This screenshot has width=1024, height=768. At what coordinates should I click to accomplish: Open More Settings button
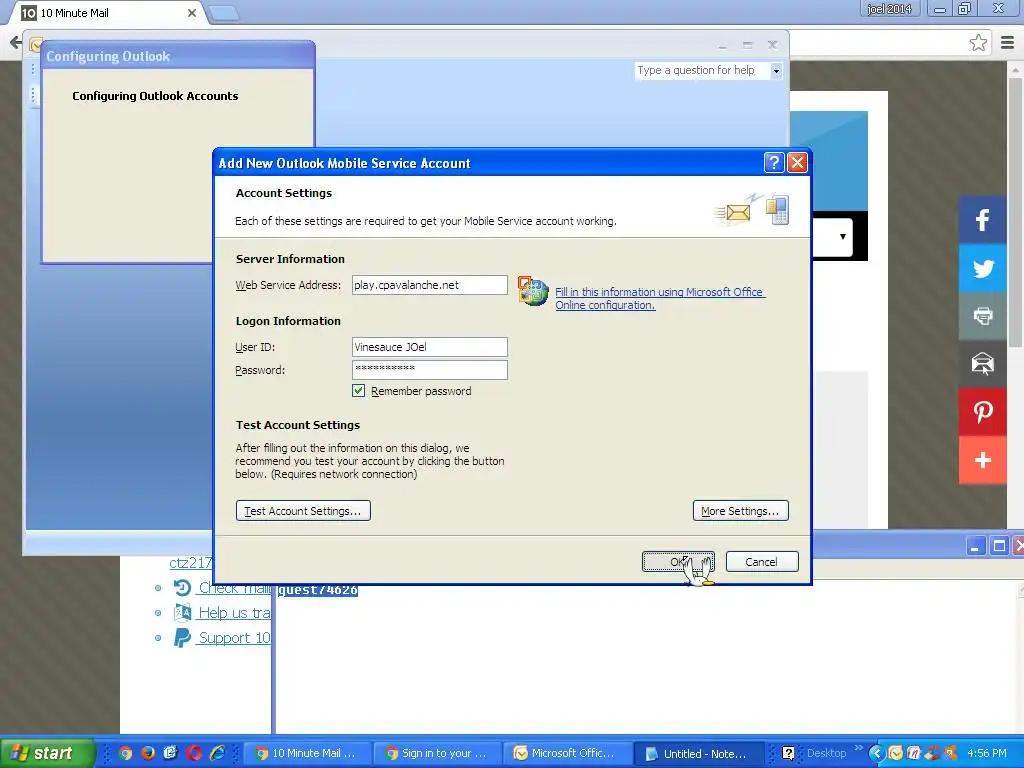click(x=740, y=511)
